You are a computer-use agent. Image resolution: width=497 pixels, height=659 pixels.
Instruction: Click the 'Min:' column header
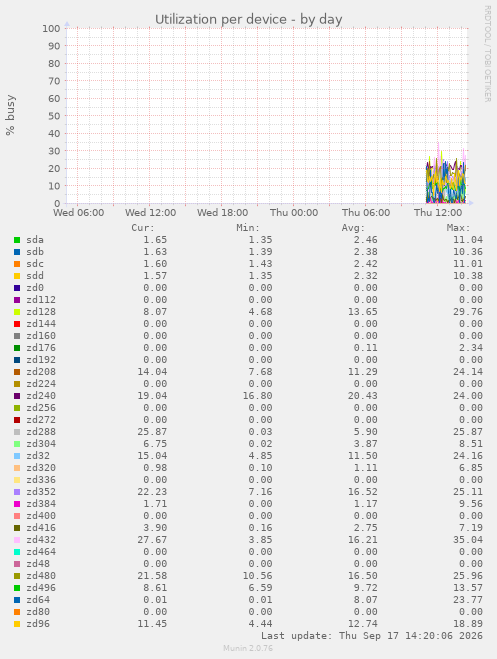point(248,228)
